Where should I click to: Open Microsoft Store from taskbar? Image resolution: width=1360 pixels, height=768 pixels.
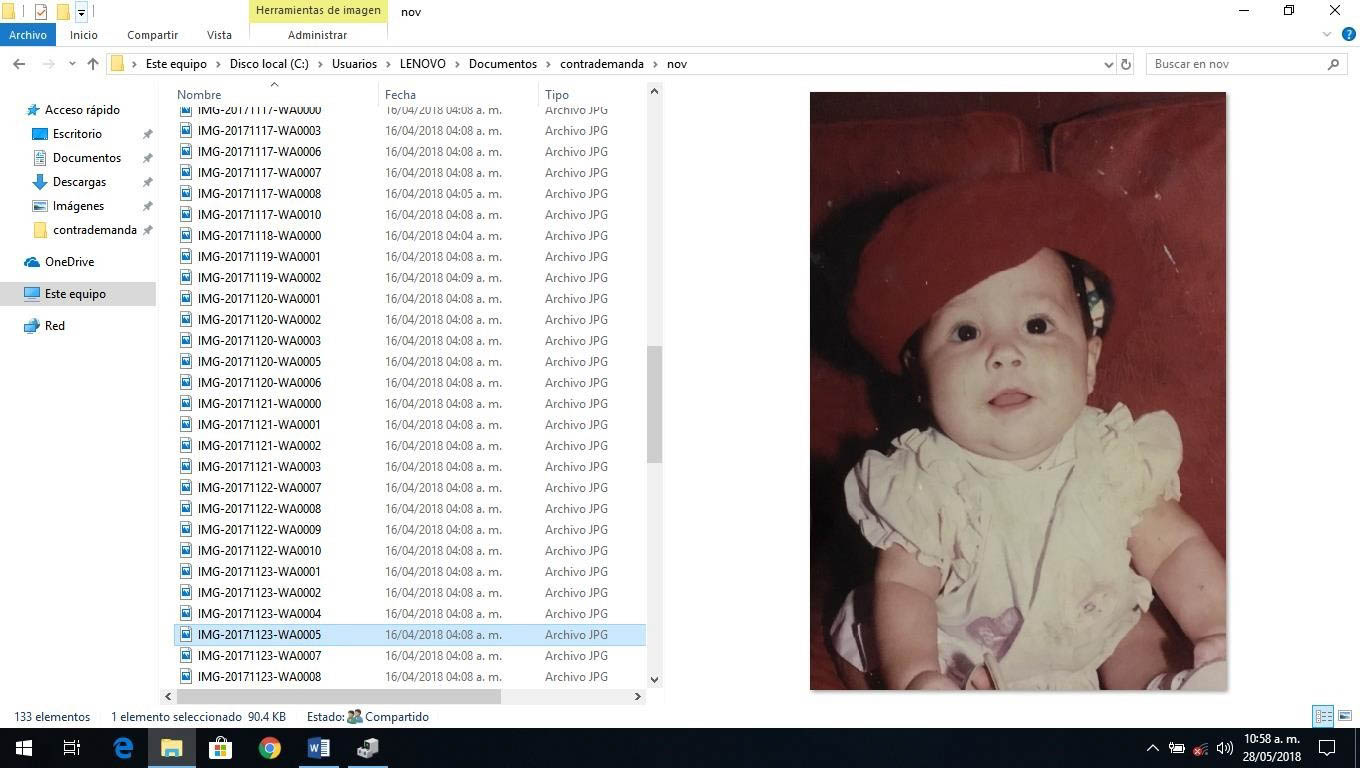pos(221,748)
